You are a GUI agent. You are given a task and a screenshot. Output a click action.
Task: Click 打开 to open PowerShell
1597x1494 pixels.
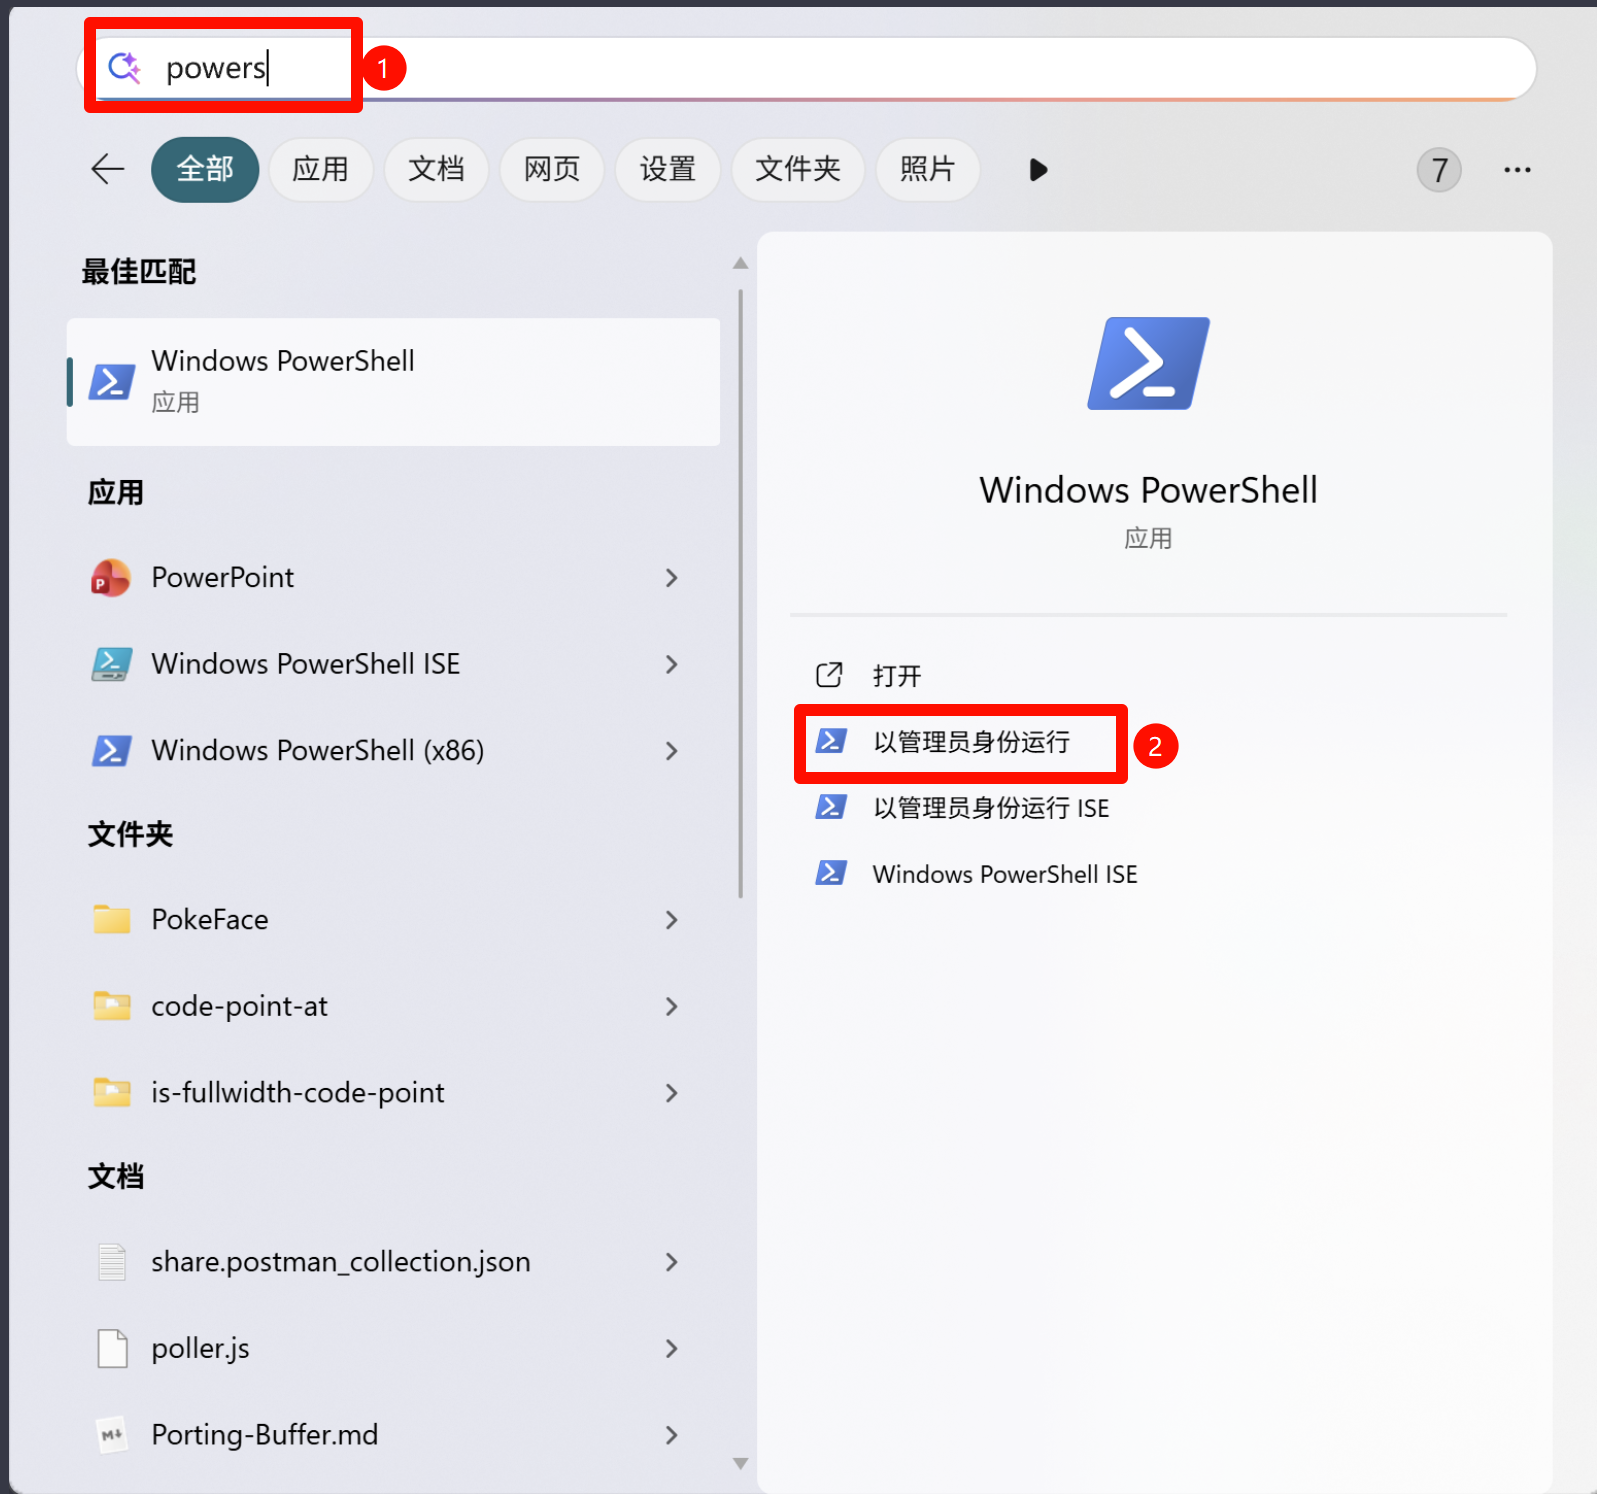(x=896, y=676)
